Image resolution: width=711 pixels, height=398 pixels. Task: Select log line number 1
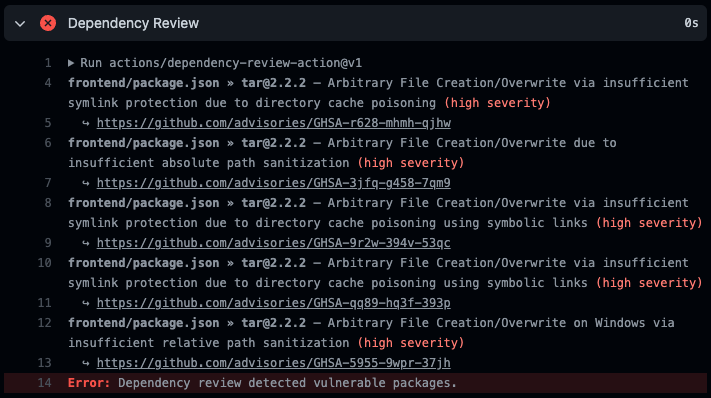point(48,63)
